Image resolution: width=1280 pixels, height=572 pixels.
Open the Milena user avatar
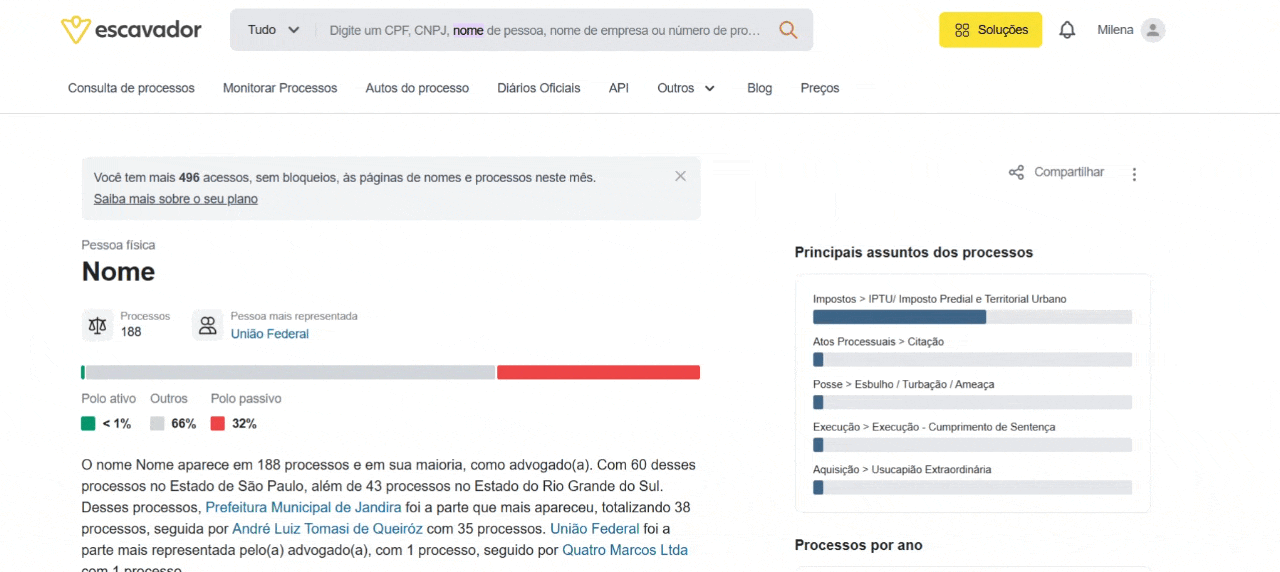click(x=1153, y=30)
